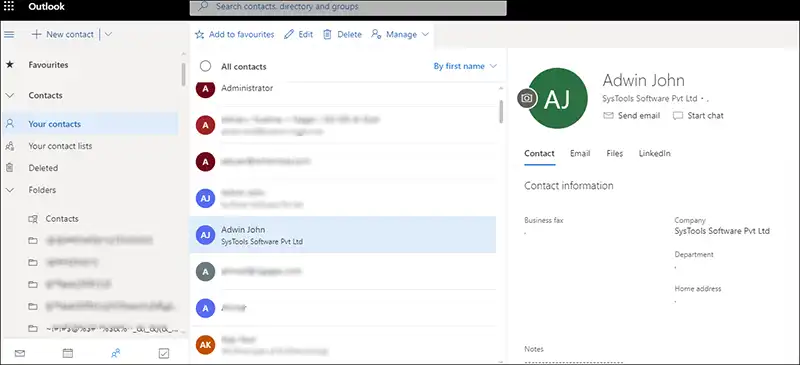Send email to Adwin John
Viewport: 800px width, 365px height.
click(632, 116)
